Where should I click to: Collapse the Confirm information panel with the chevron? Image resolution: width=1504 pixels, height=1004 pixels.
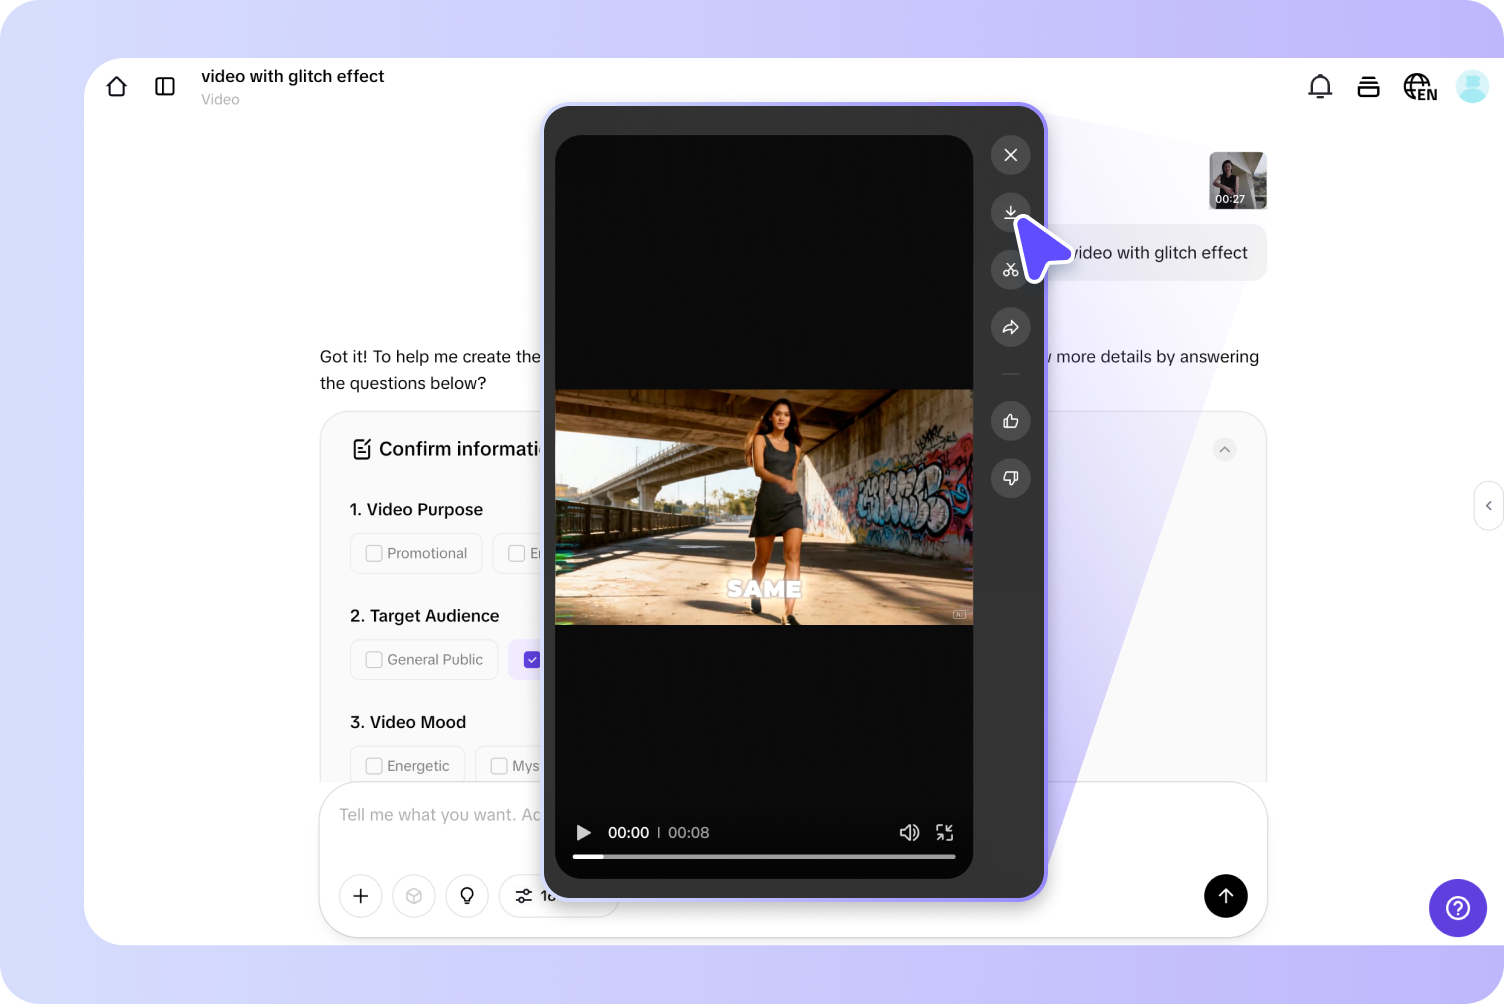point(1224,449)
